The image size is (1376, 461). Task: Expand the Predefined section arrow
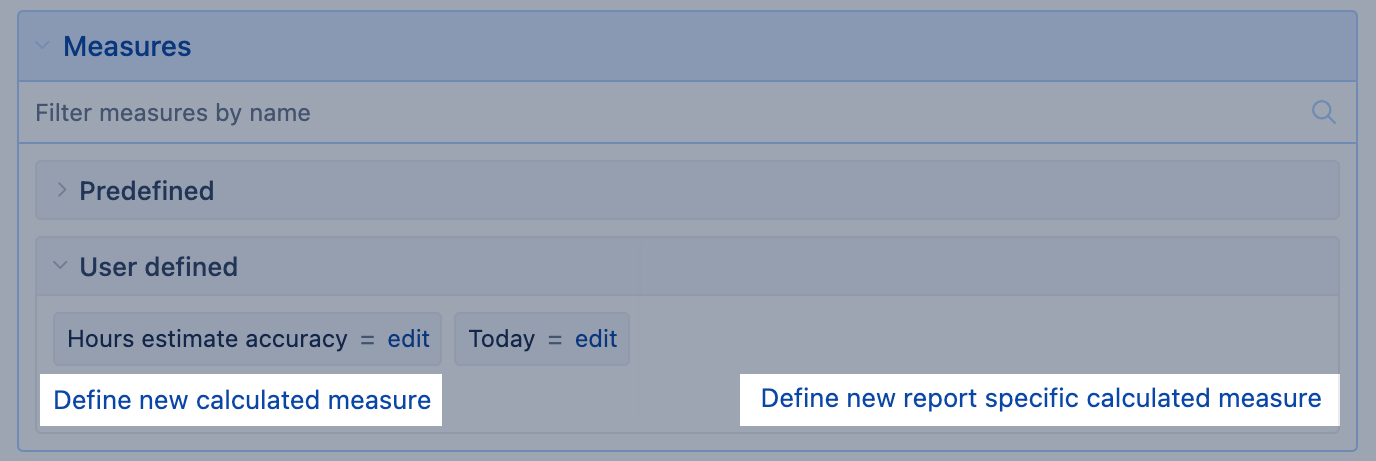coord(61,190)
